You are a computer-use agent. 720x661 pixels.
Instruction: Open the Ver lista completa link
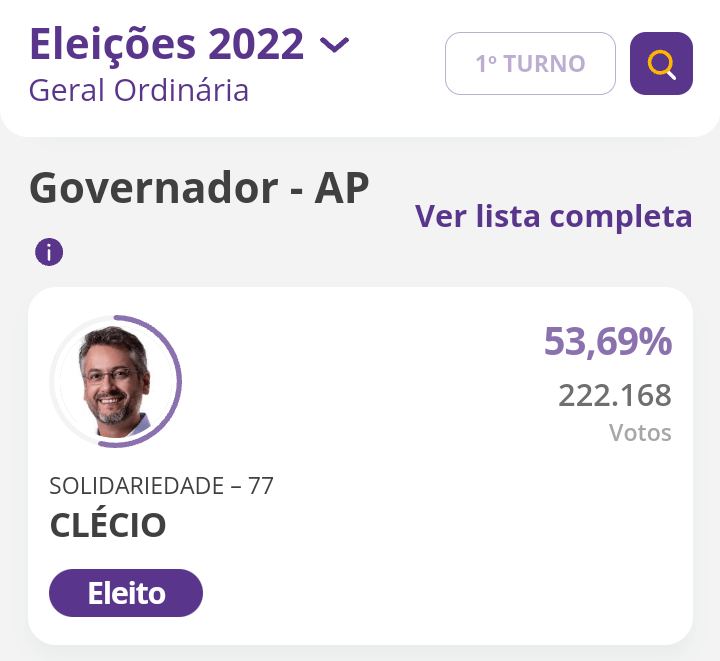tap(553, 216)
